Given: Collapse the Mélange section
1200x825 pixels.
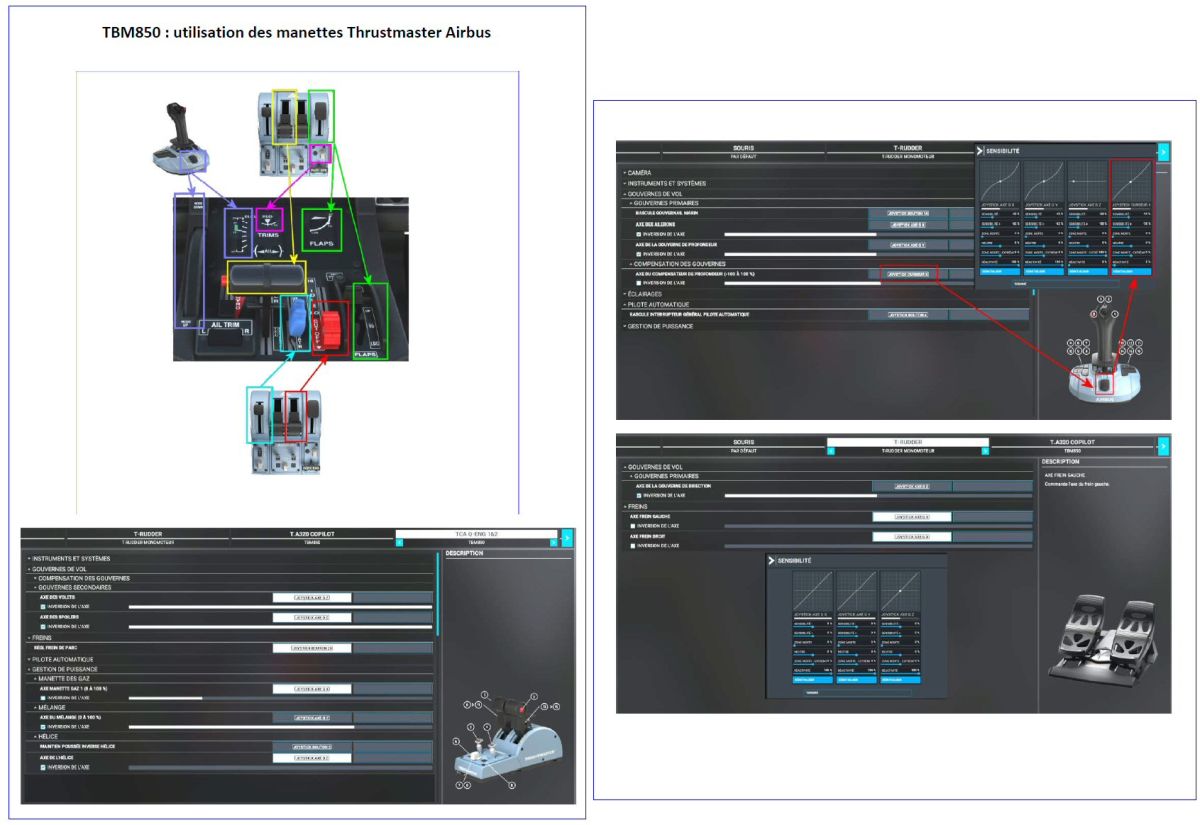Looking at the screenshot, I should [50, 707].
